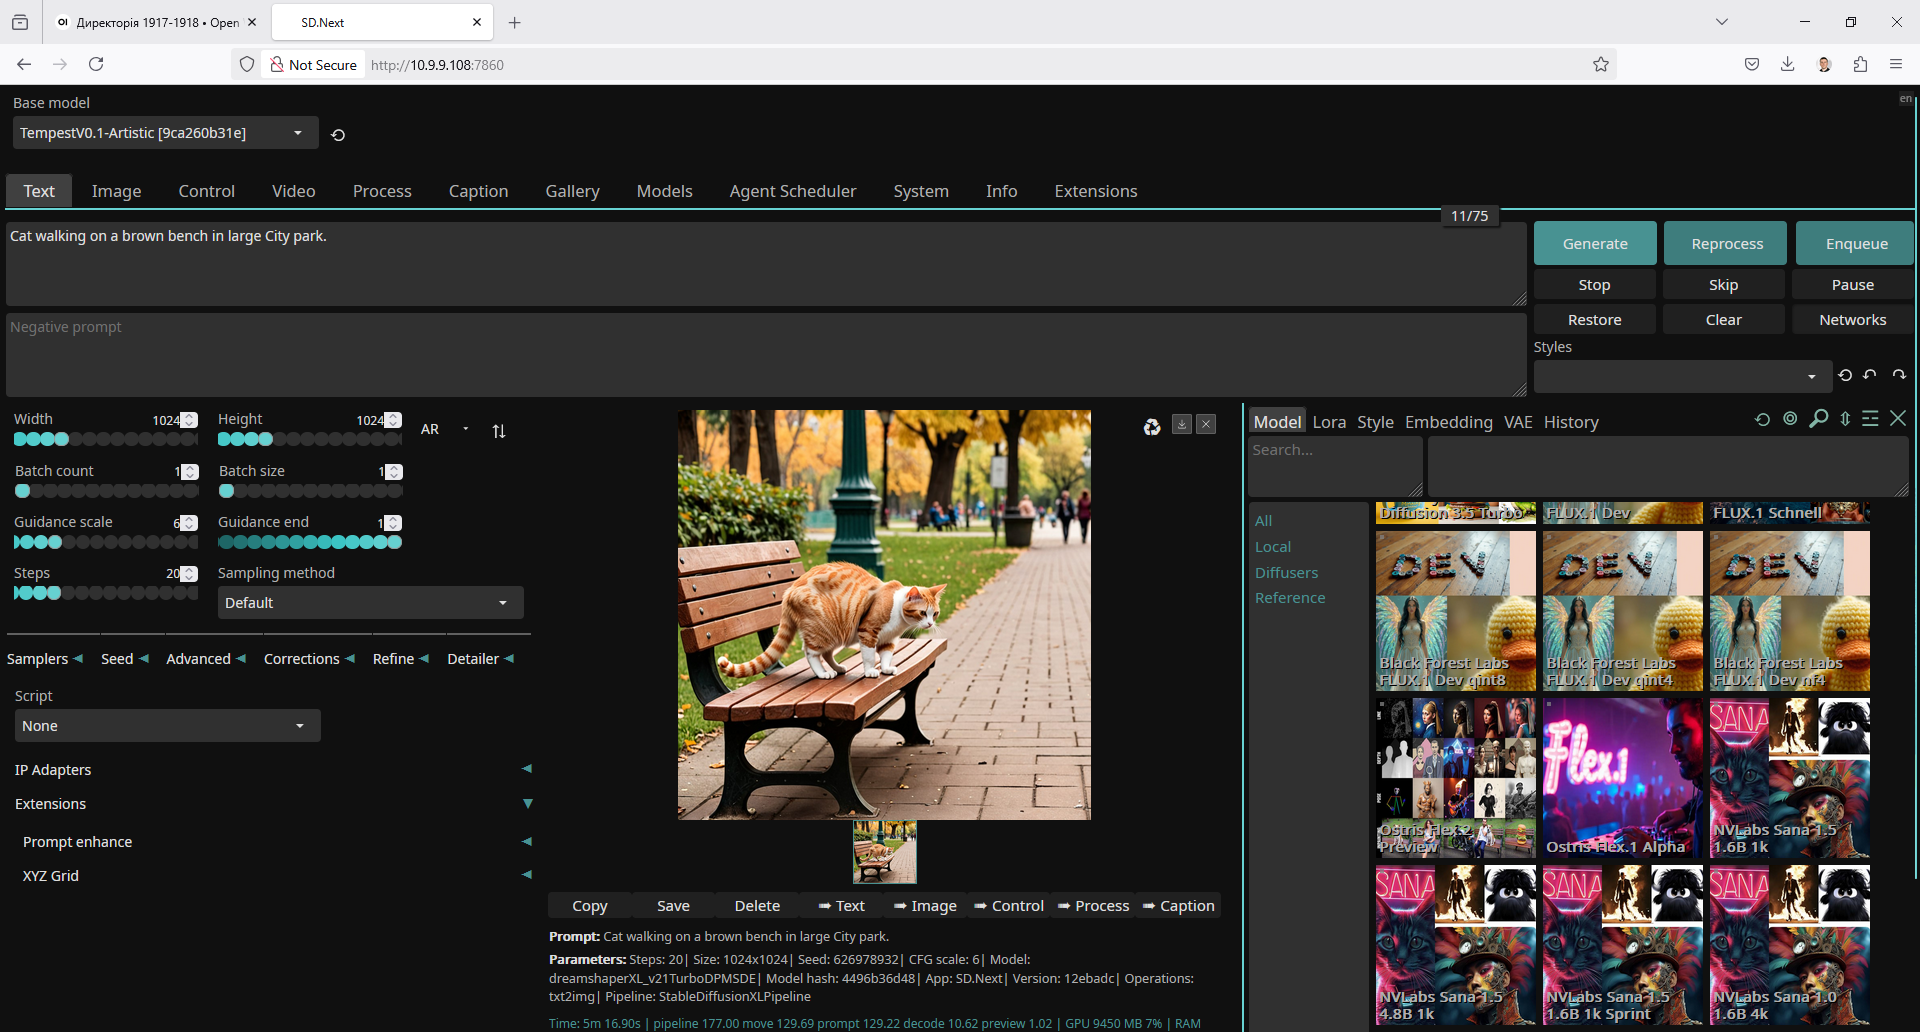Open the Sampling method dropdown
Image resolution: width=1920 pixels, height=1032 pixels.
tap(370, 603)
